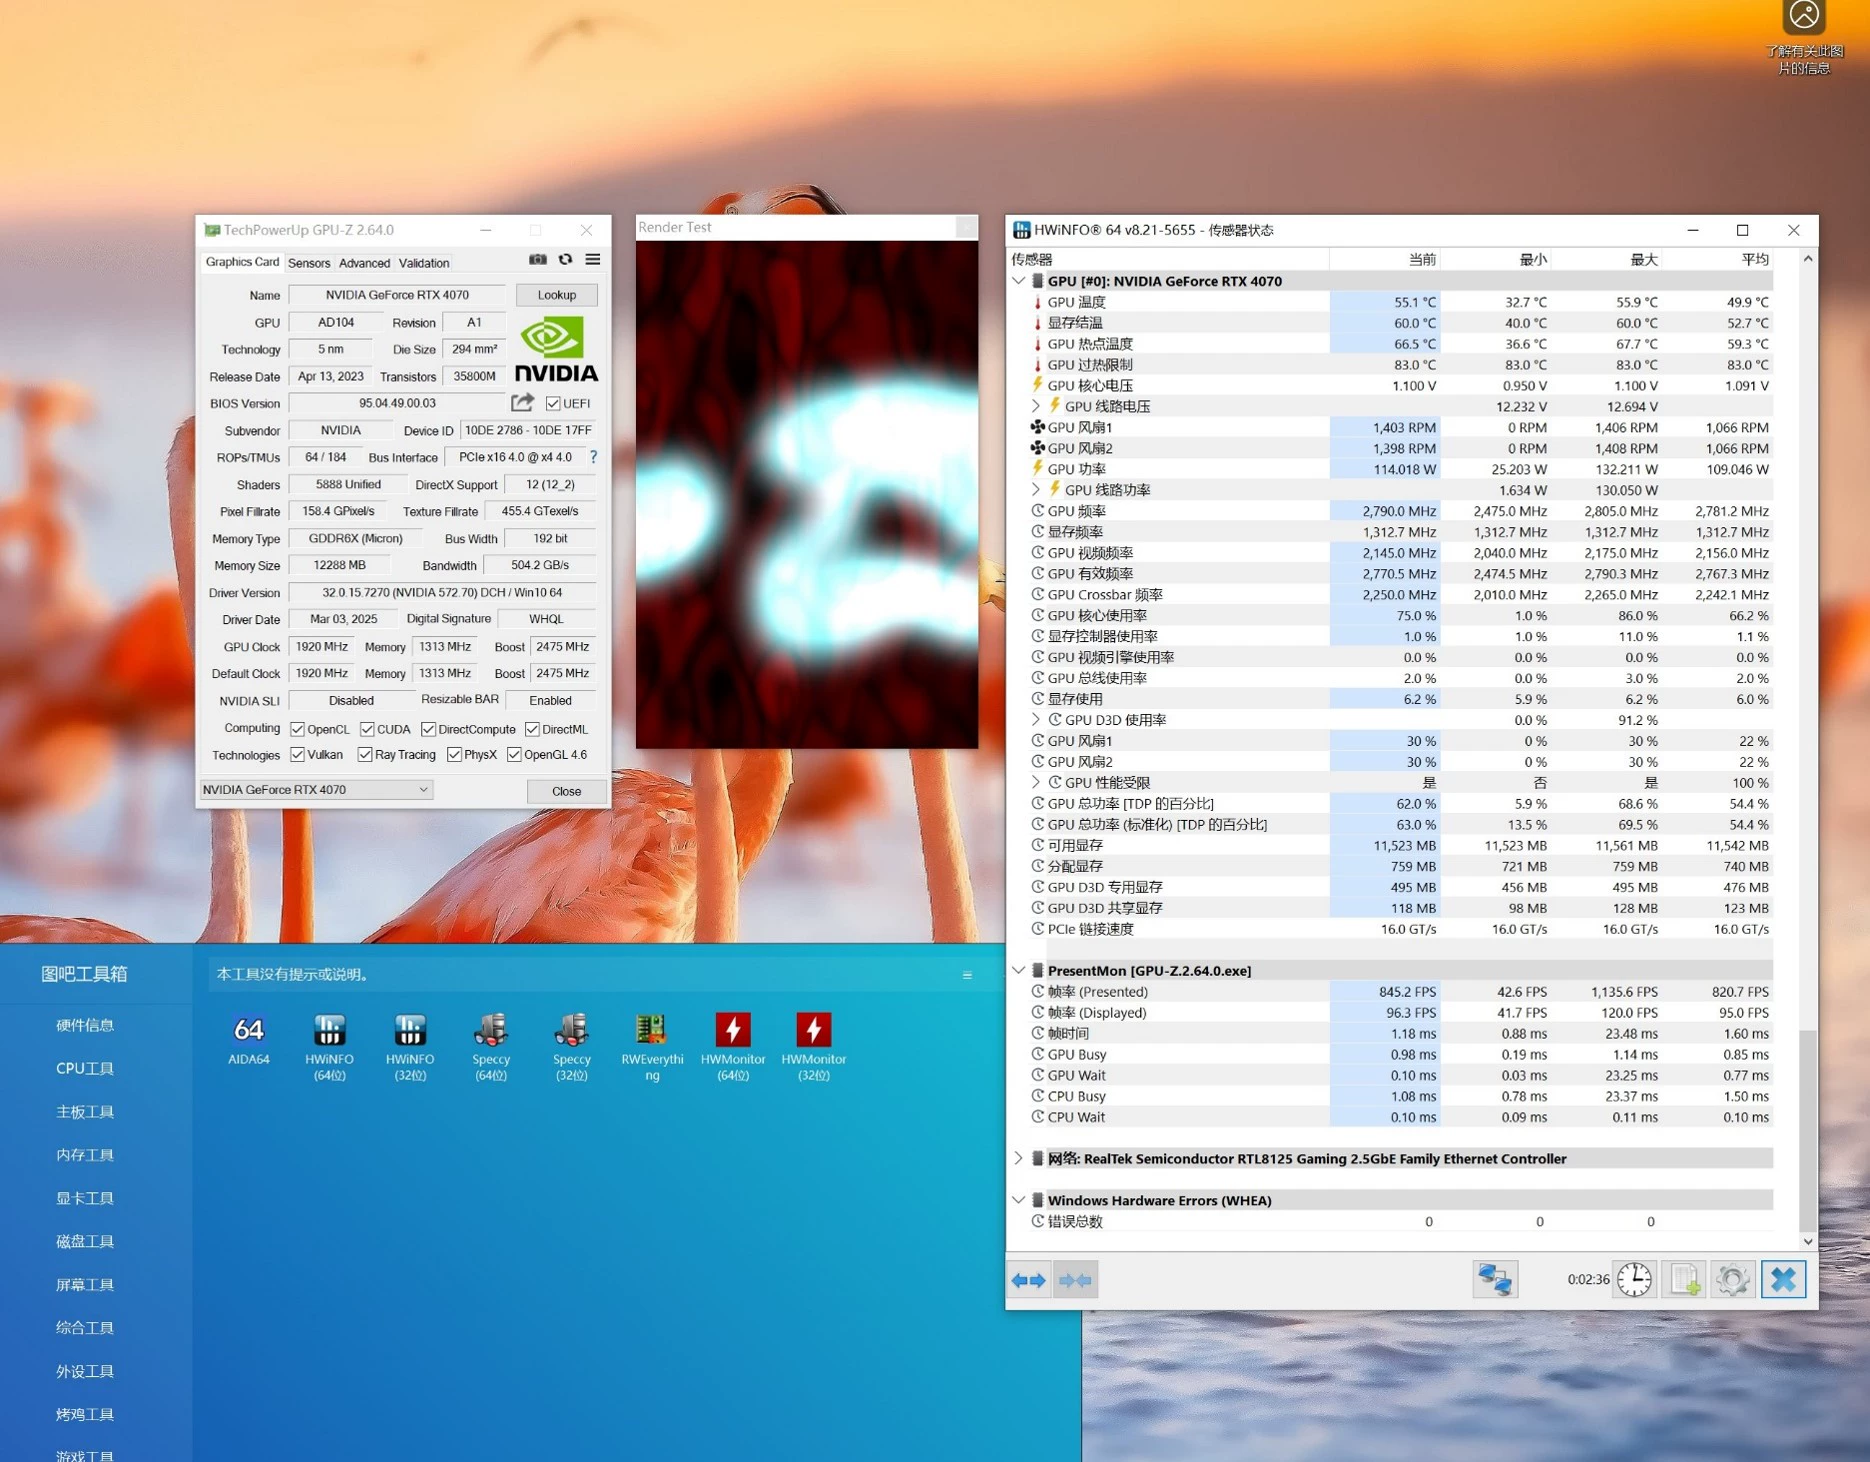The height and width of the screenshot is (1462, 1870).
Task: Expand the RealTek network sensor group
Action: (x=1019, y=1159)
